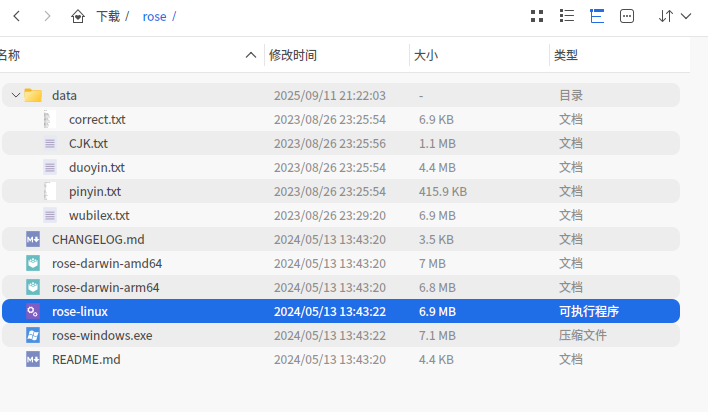Click the 7 MB size cell
The width and height of the screenshot is (708, 412).
click(x=432, y=263)
